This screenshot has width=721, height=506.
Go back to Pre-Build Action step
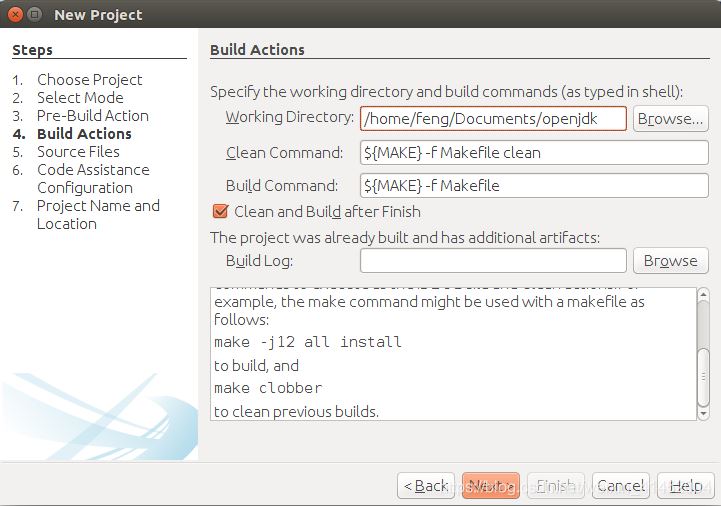[x=426, y=486]
